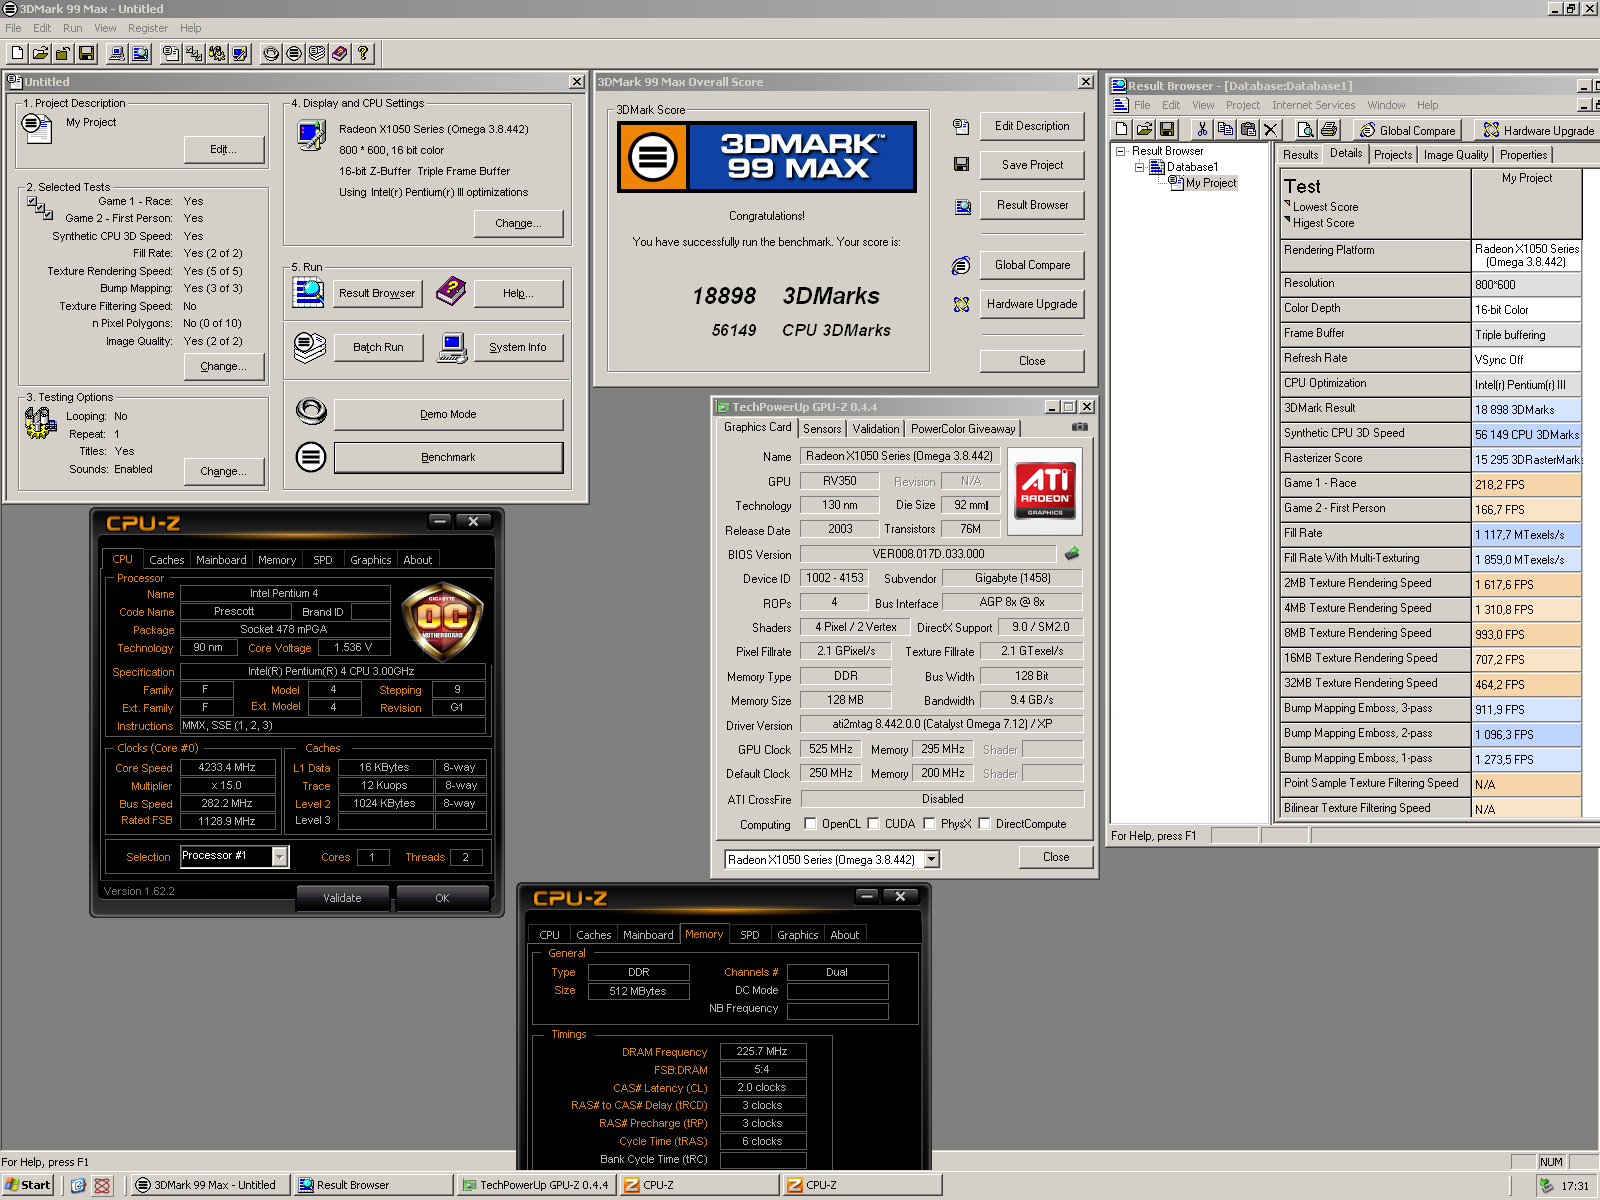The height and width of the screenshot is (1200, 1600).
Task: Click the GPU-Z screenshot camera icon
Action: 1080,427
